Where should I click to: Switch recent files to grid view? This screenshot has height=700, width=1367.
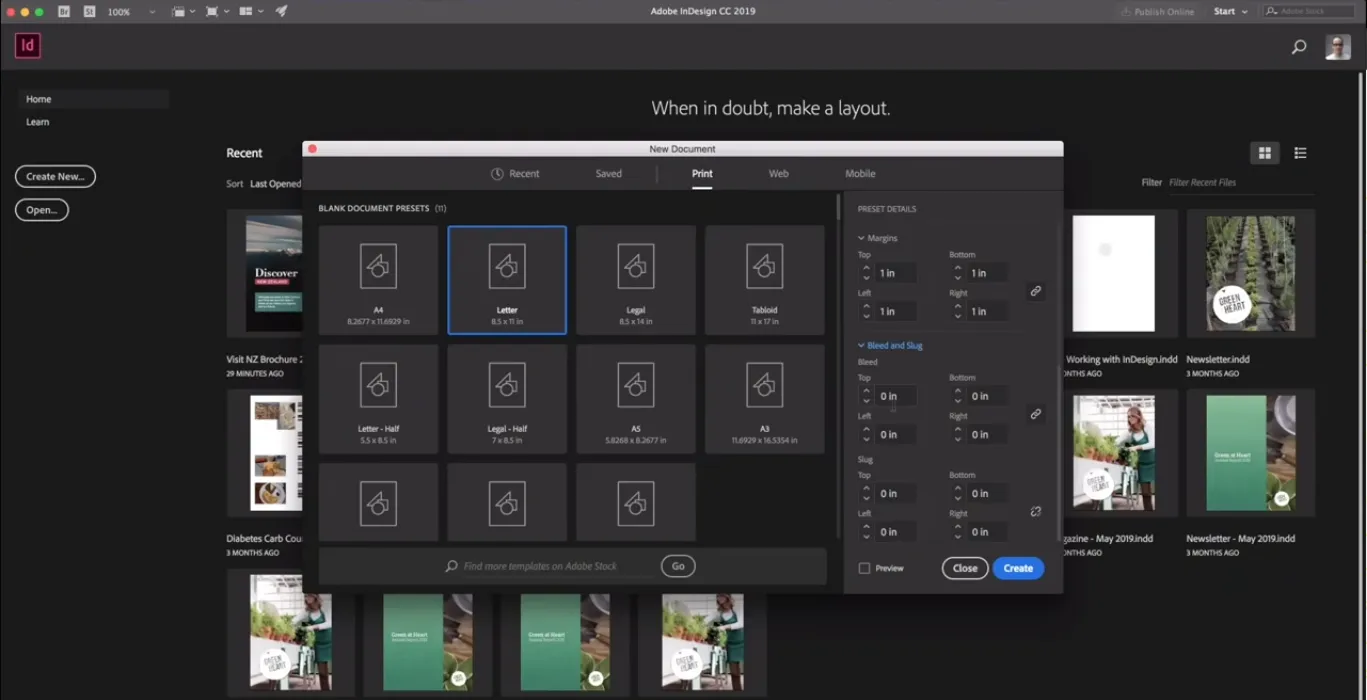[1264, 153]
